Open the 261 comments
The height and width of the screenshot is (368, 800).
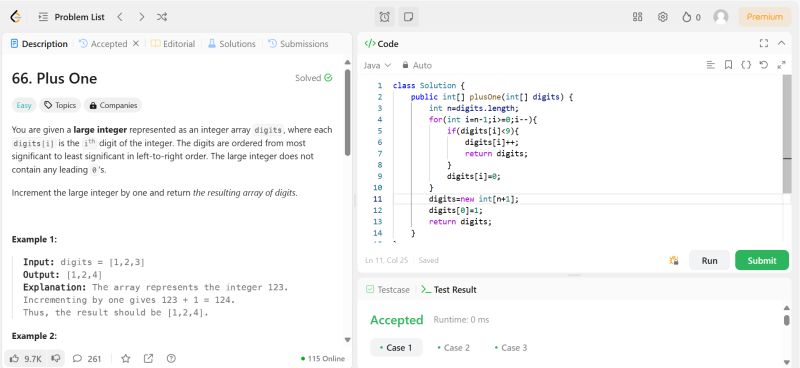point(87,359)
